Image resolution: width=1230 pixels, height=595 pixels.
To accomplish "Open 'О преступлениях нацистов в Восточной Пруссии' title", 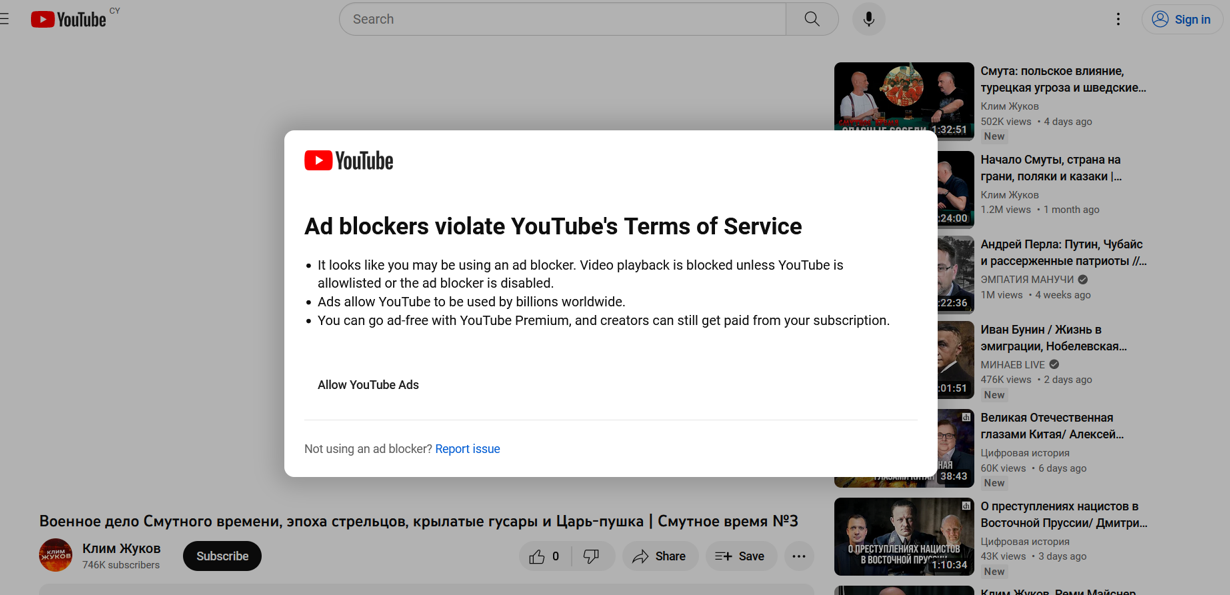I will point(1064,515).
